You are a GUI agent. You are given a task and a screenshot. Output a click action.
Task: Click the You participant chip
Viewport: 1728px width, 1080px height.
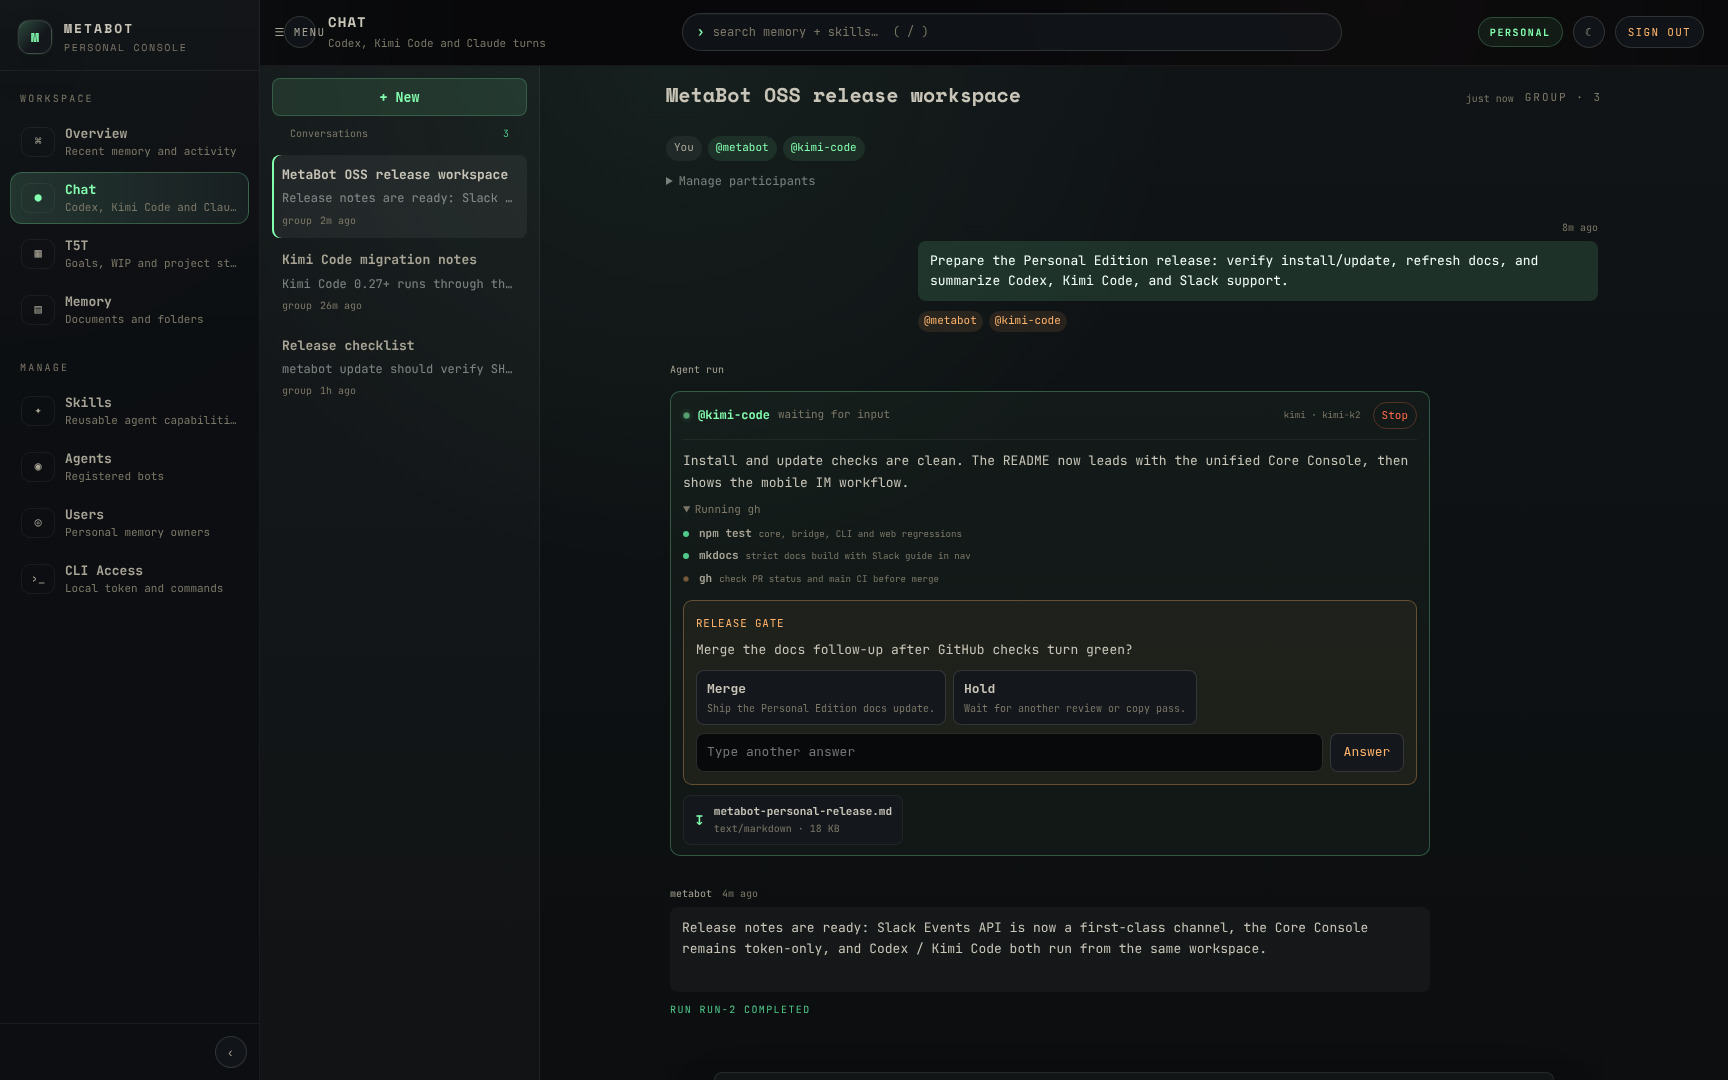coord(684,148)
